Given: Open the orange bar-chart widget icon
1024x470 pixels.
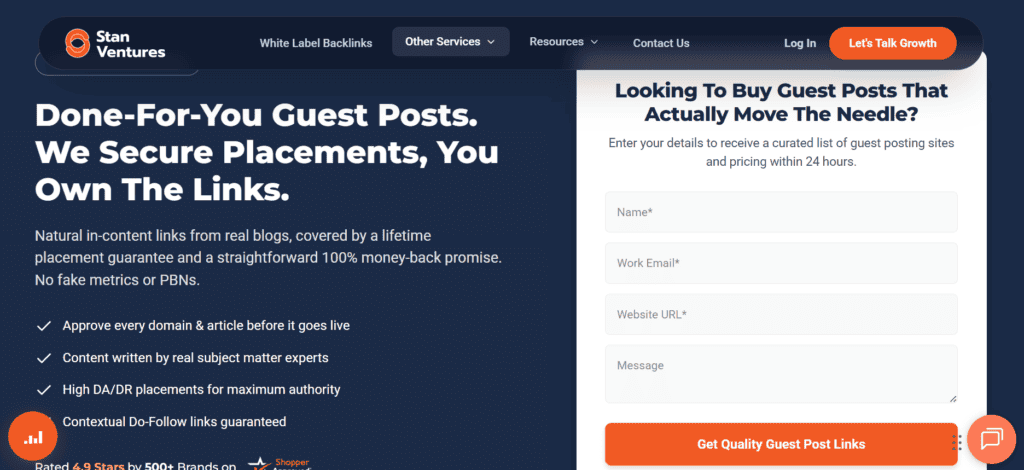Looking at the screenshot, I should pyautogui.click(x=33, y=437).
